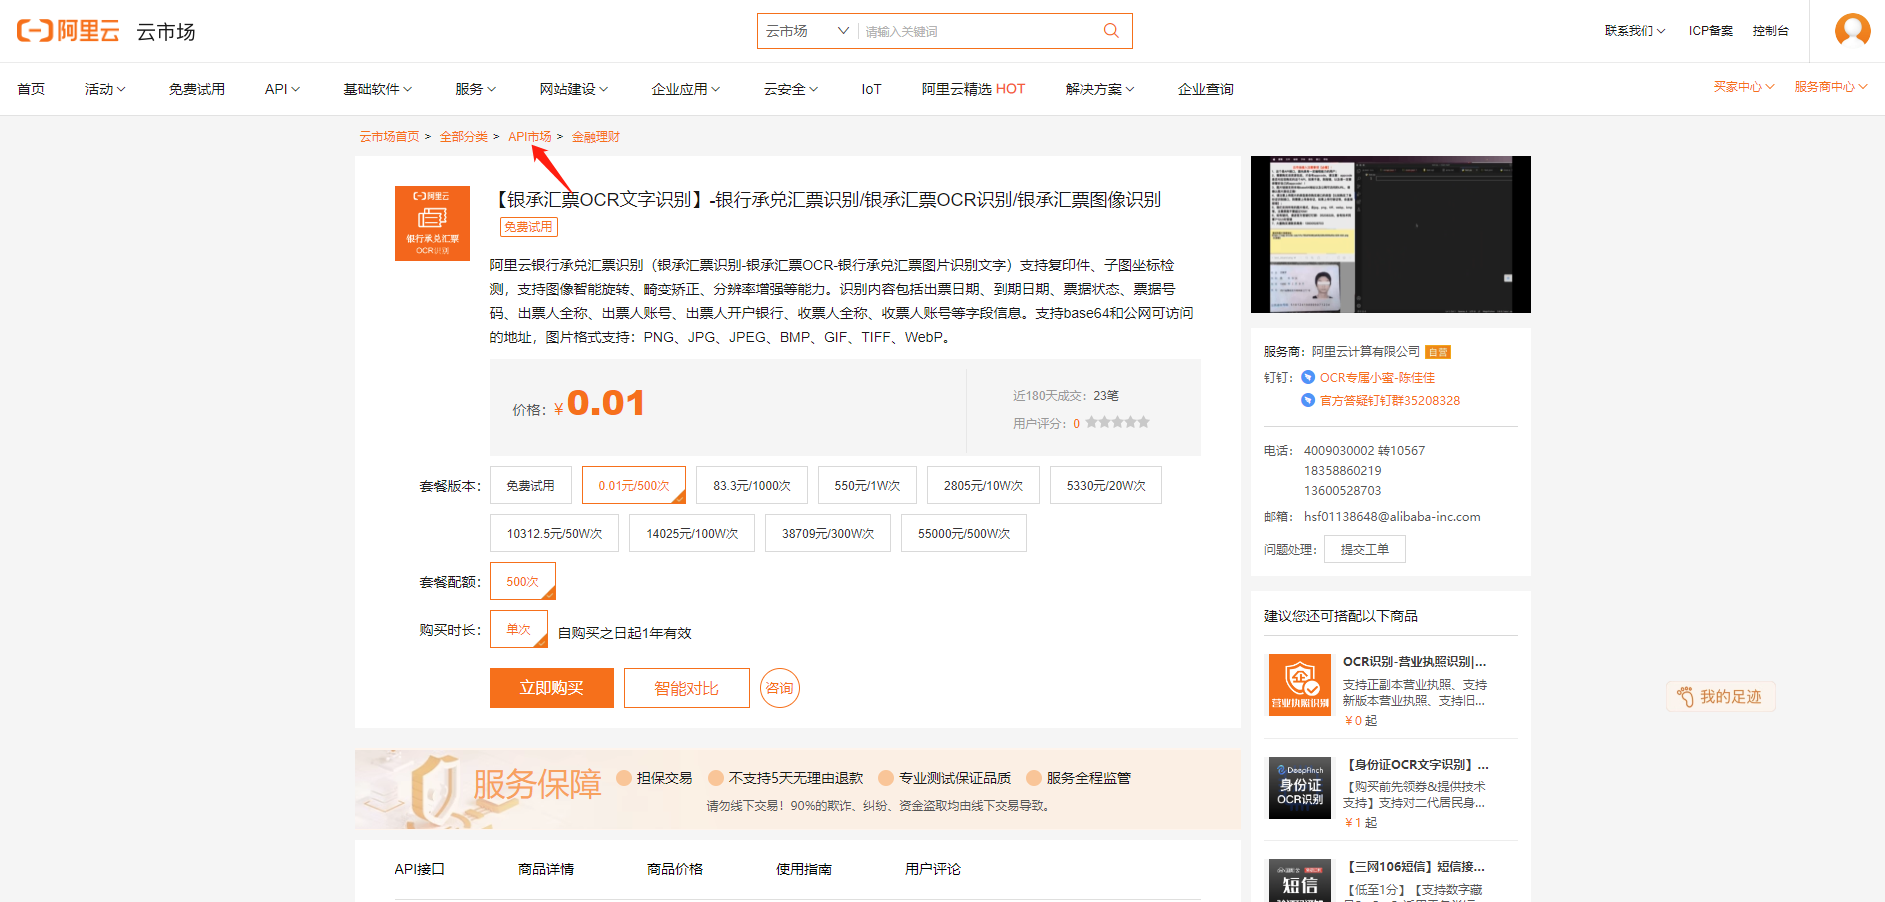The width and height of the screenshot is (1885, 902).
Task: Open the 云市场 search scope dropdown
Action: point(808,31)
